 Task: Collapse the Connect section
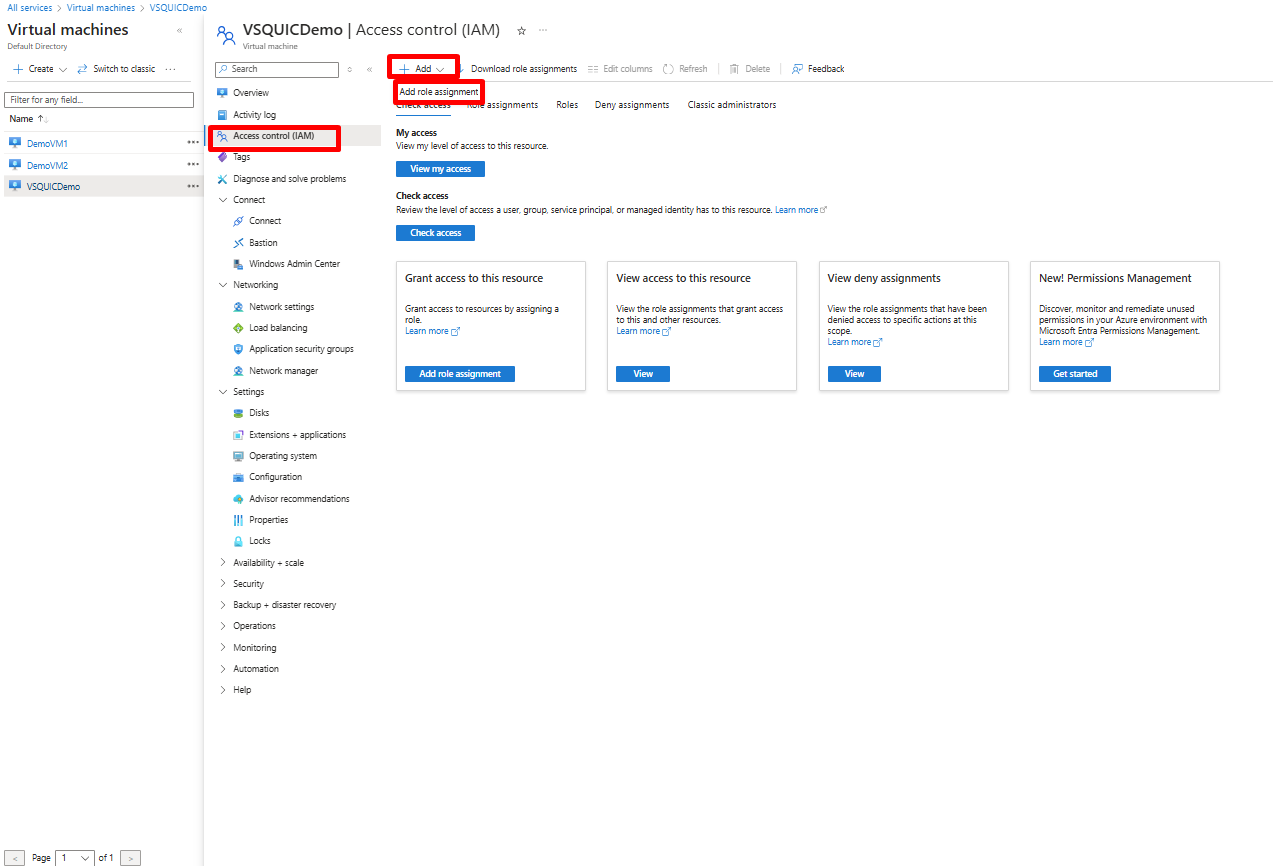(x=223, y=200)
